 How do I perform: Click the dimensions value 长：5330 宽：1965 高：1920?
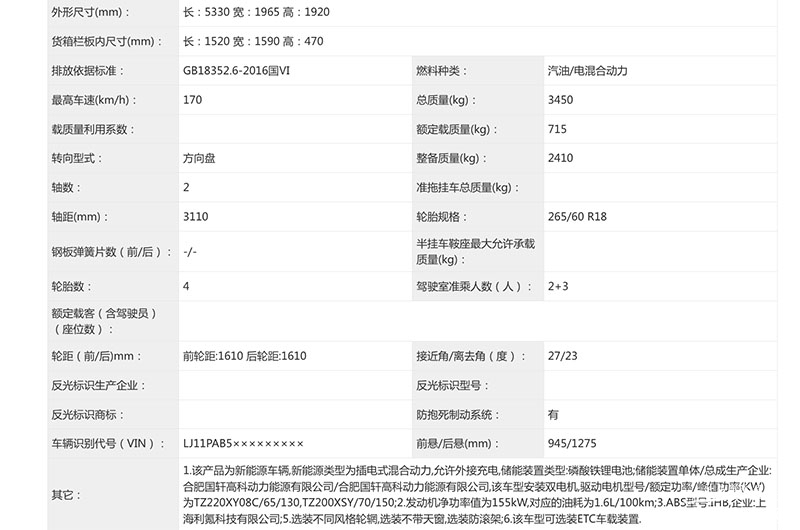(x=256, y=12)
